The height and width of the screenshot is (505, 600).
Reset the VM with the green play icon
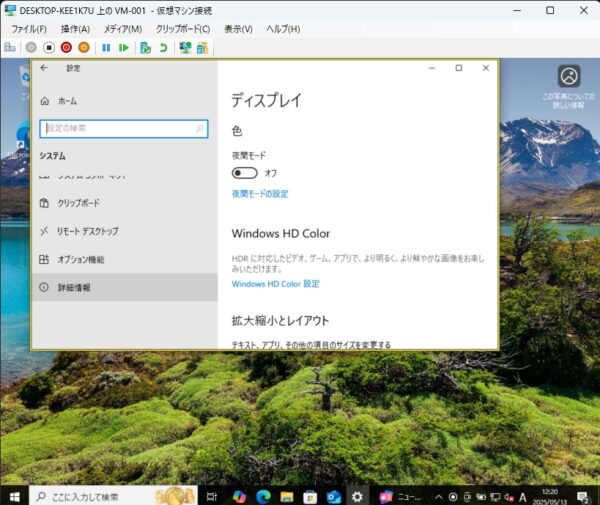(x=124, y=47)
